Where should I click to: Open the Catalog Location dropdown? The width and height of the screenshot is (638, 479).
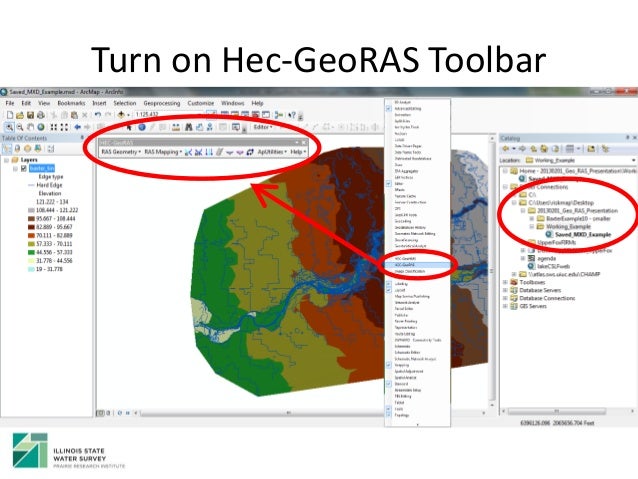click(633, 160)
